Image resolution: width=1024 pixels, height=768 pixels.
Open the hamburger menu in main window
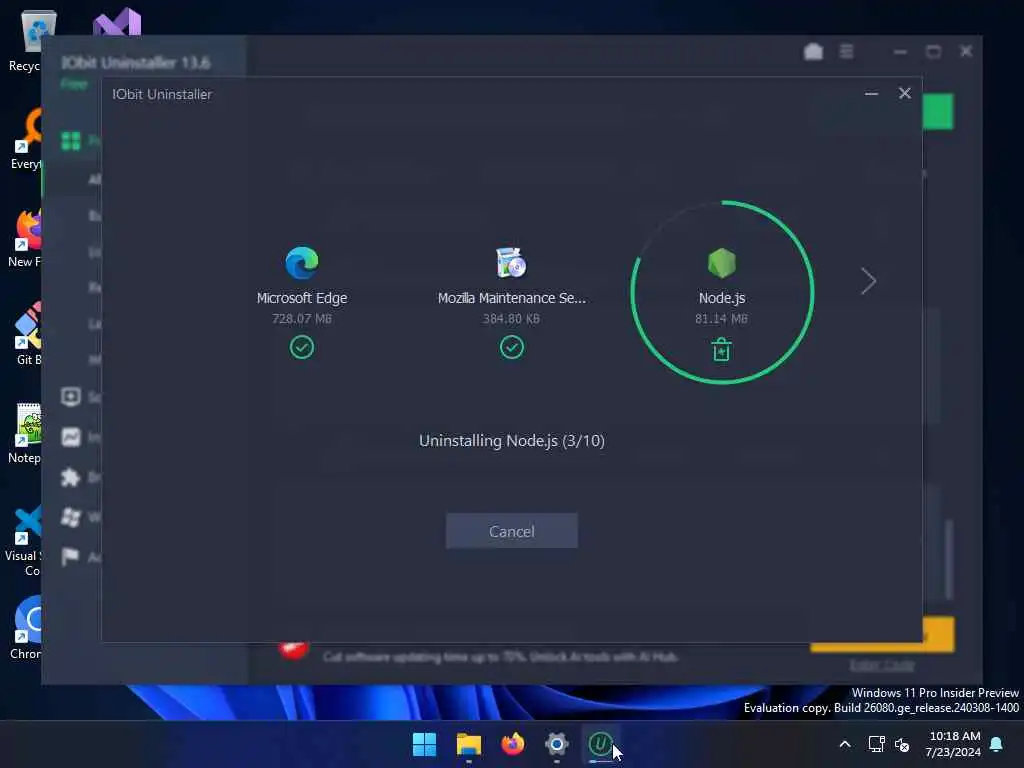click(846, 52)
